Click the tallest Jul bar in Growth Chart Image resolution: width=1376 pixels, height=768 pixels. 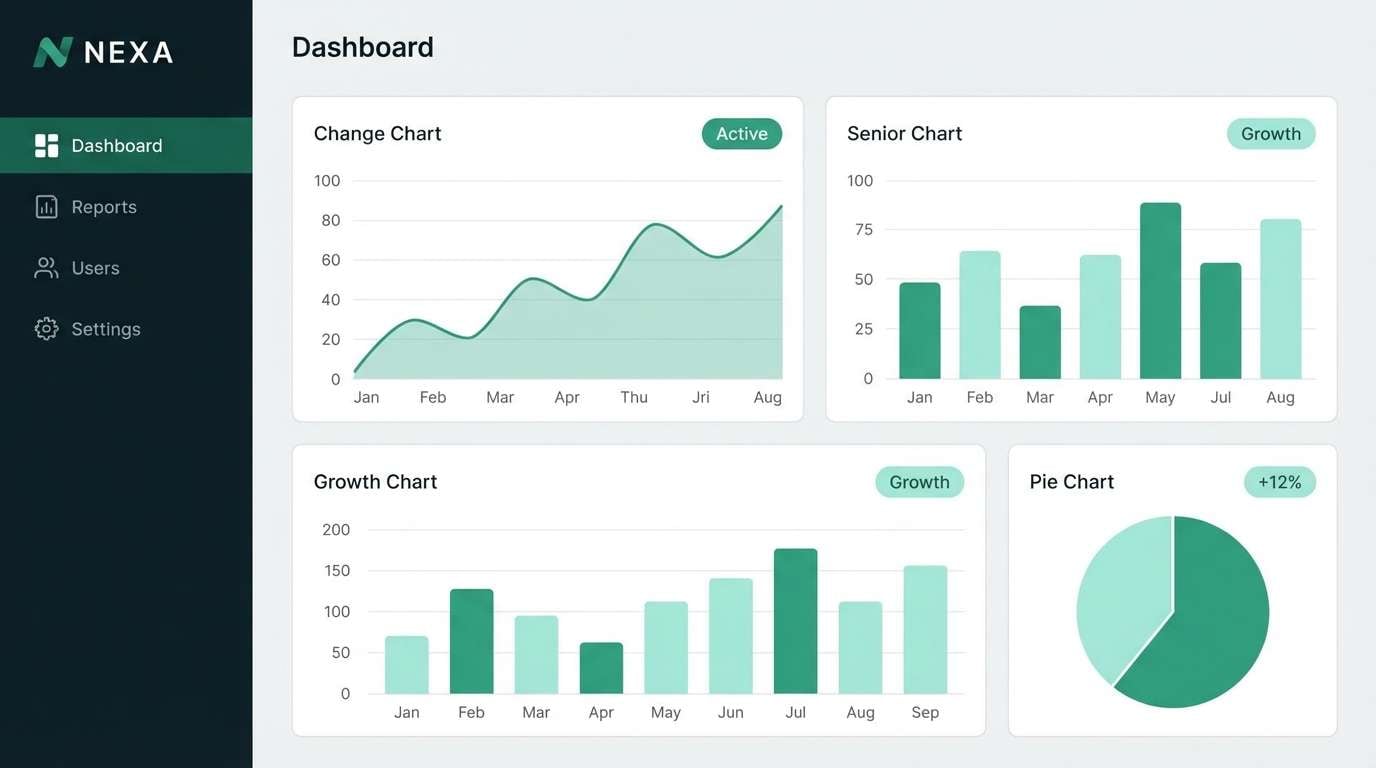(795, 620)
